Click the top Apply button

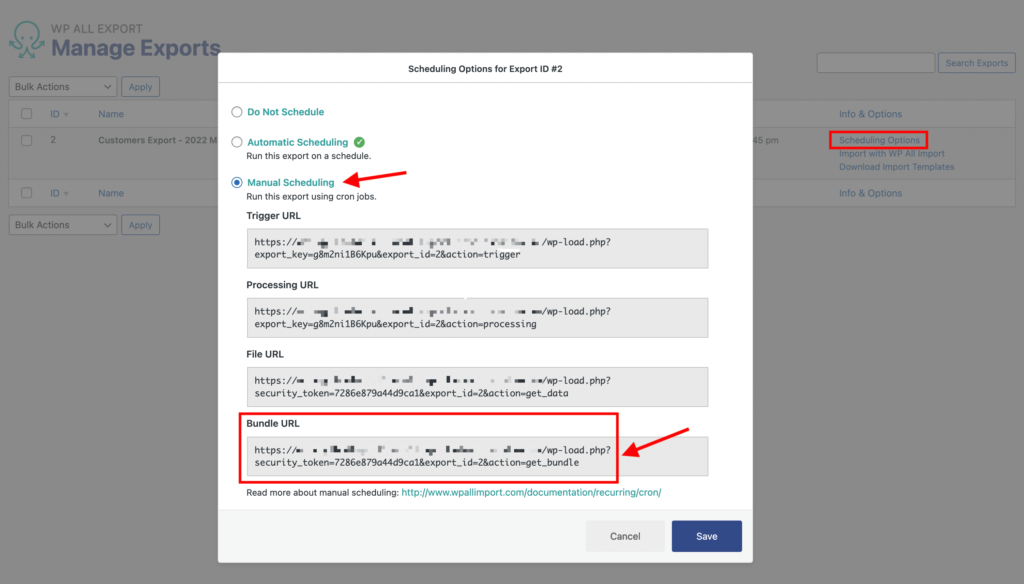point(140,86)
